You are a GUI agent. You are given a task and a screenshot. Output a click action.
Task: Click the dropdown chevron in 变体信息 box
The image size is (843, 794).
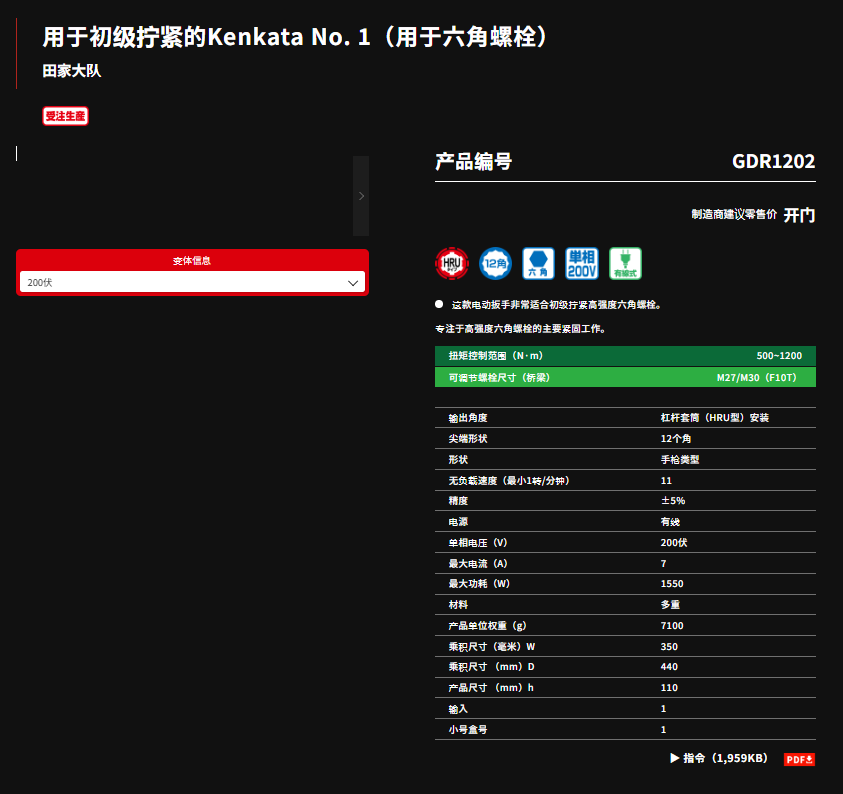[x=352, y=283]
